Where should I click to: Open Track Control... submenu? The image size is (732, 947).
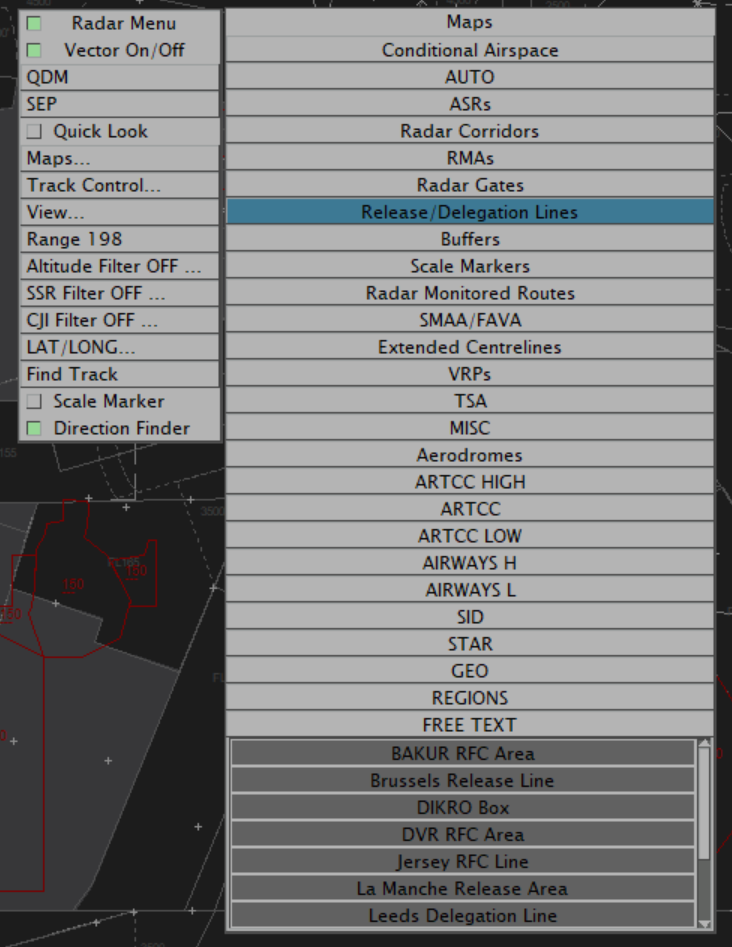tap(119, 185)
